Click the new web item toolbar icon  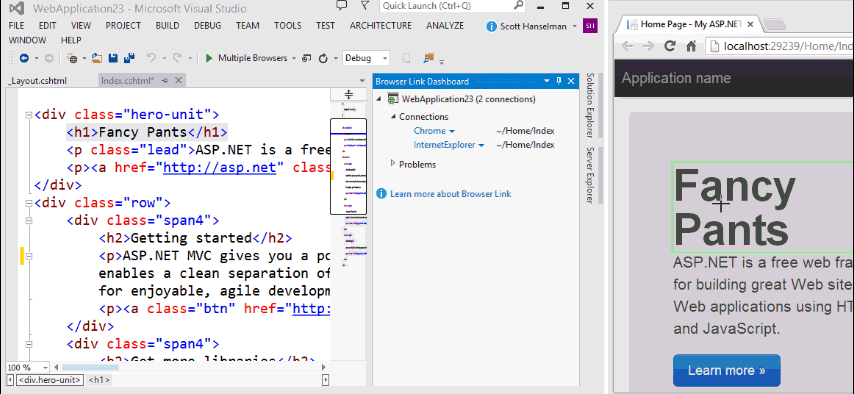click(72, 58)
